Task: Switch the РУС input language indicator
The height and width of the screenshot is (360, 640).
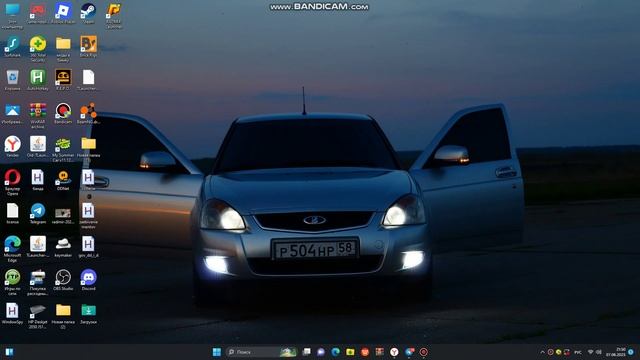Action: click(578, 352)
